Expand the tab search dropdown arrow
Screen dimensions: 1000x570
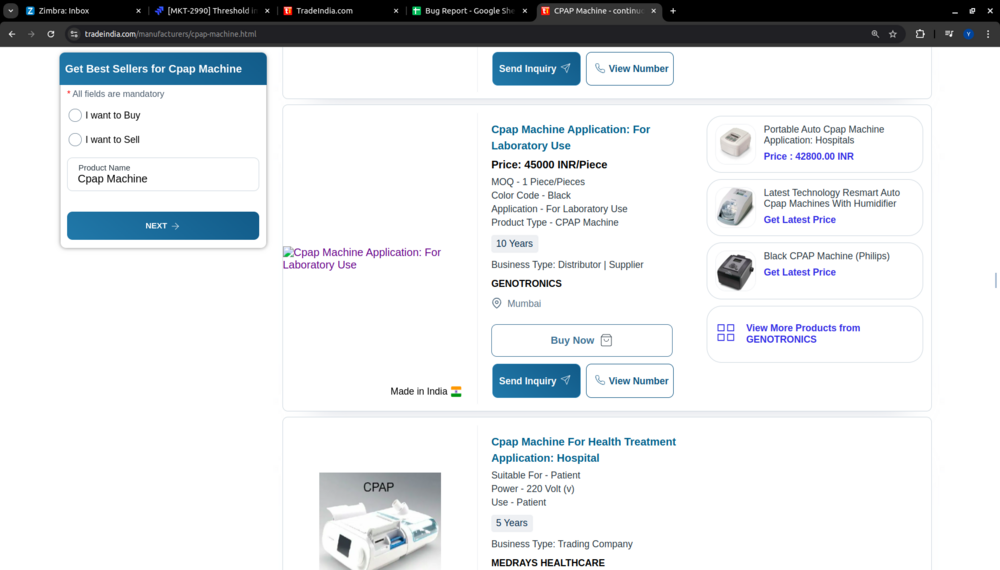click(10, 11)
